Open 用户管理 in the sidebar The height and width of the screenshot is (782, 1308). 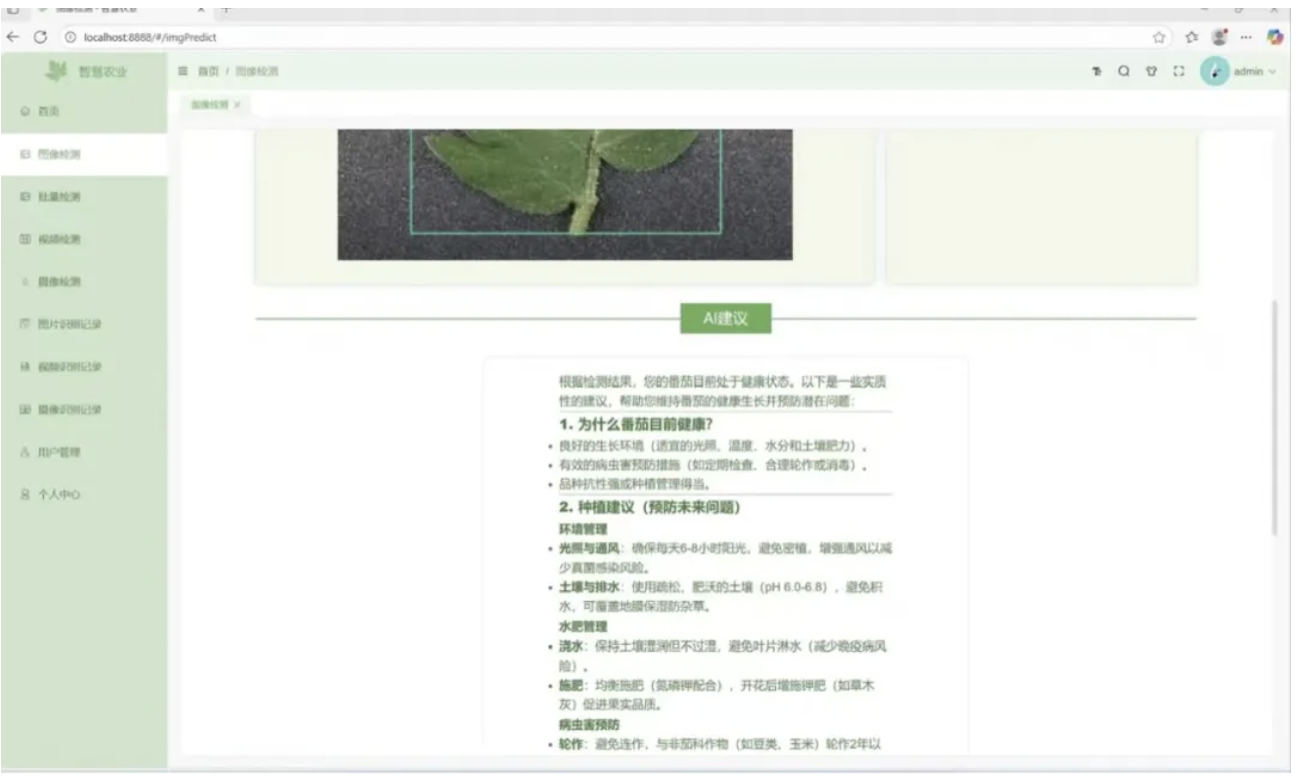coord(84,452)
